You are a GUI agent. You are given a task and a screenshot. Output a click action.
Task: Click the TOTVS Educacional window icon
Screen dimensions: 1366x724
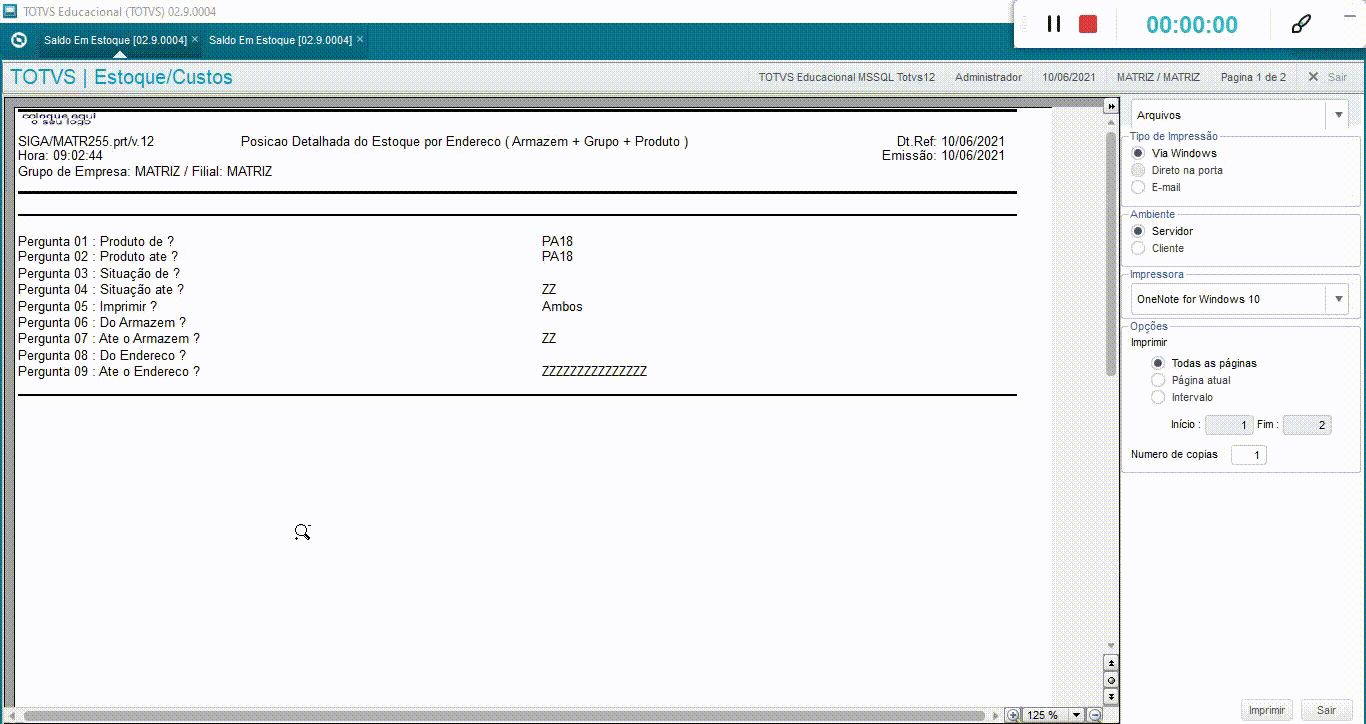pos(9,11)
